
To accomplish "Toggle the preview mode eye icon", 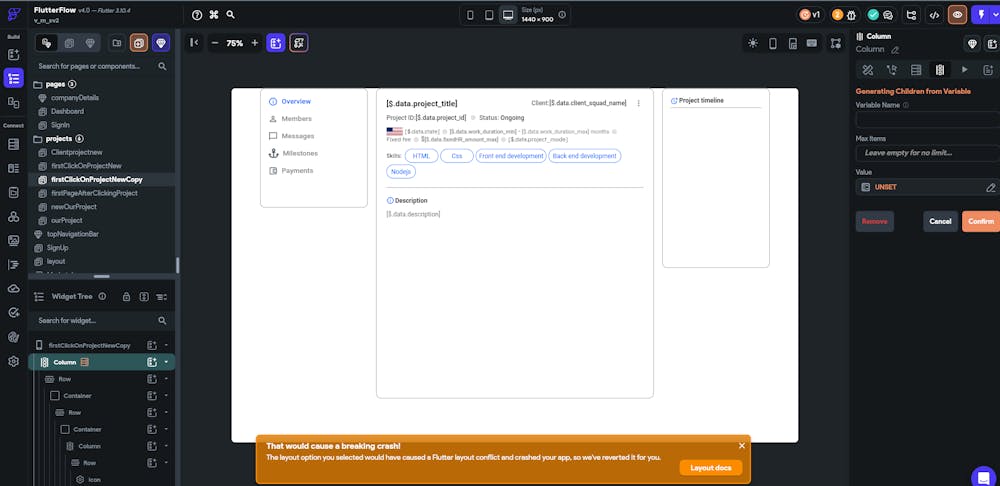I will point(958,15).
